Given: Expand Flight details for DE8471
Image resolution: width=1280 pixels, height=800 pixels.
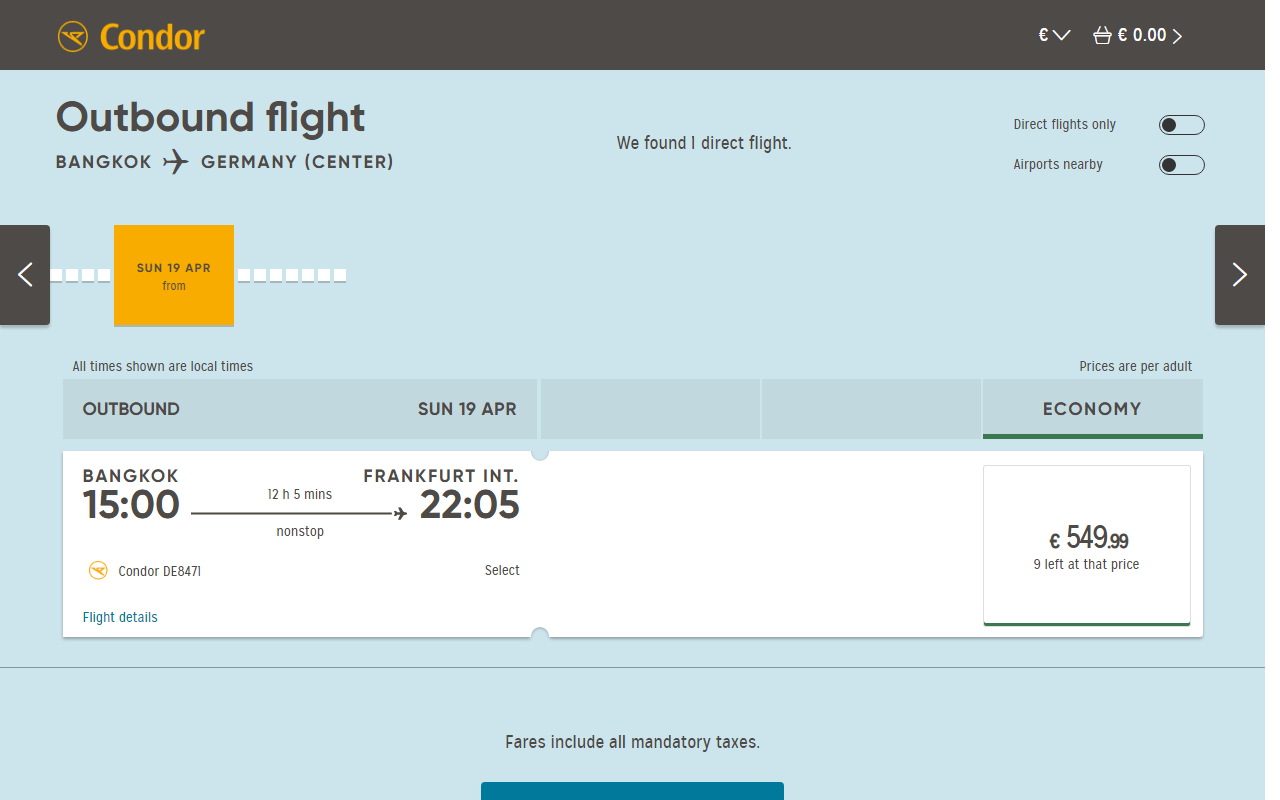Looking at the screenshot, I should (x=120, y=617).
